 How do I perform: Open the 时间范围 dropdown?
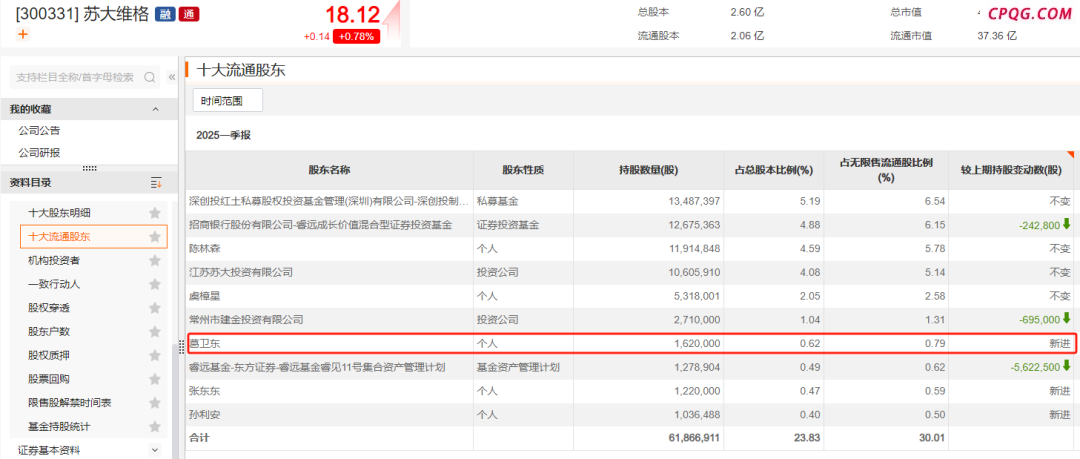227,101
